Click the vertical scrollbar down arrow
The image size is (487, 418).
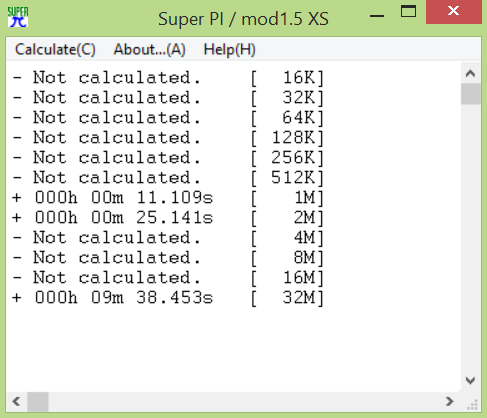pos(470,380)
